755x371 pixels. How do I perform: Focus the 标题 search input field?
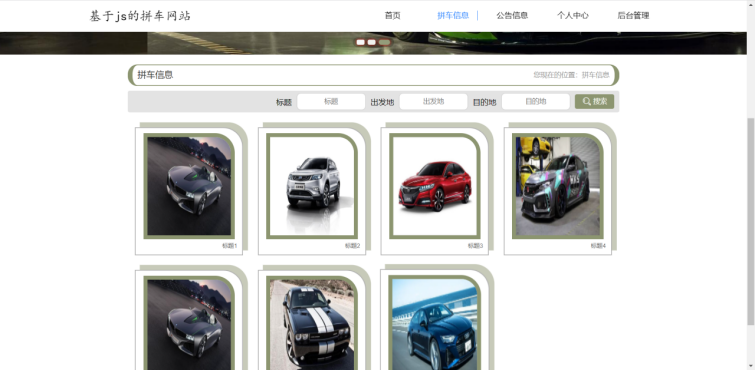pos(331,102)
